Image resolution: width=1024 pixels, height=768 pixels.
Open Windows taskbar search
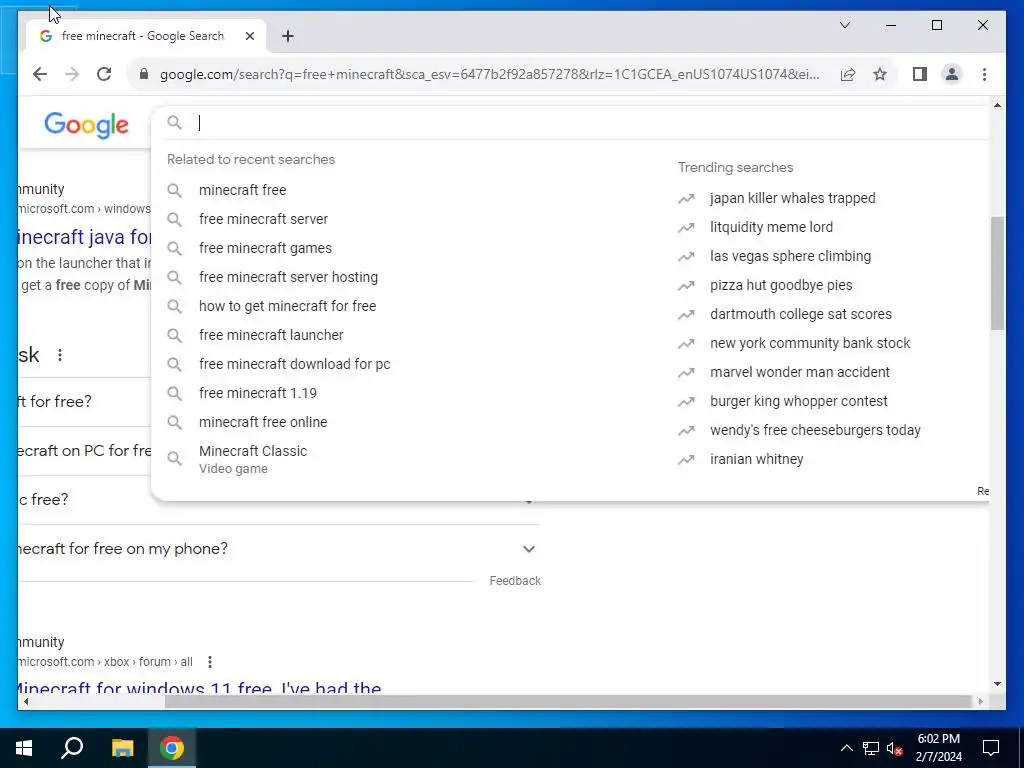point(72,748)
